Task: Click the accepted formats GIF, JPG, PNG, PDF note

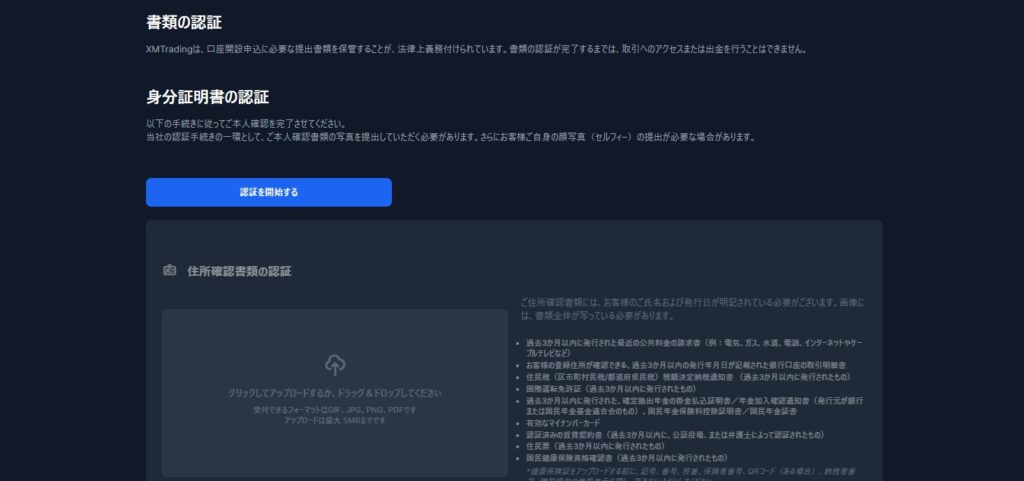Action: (x=334, y=410)
